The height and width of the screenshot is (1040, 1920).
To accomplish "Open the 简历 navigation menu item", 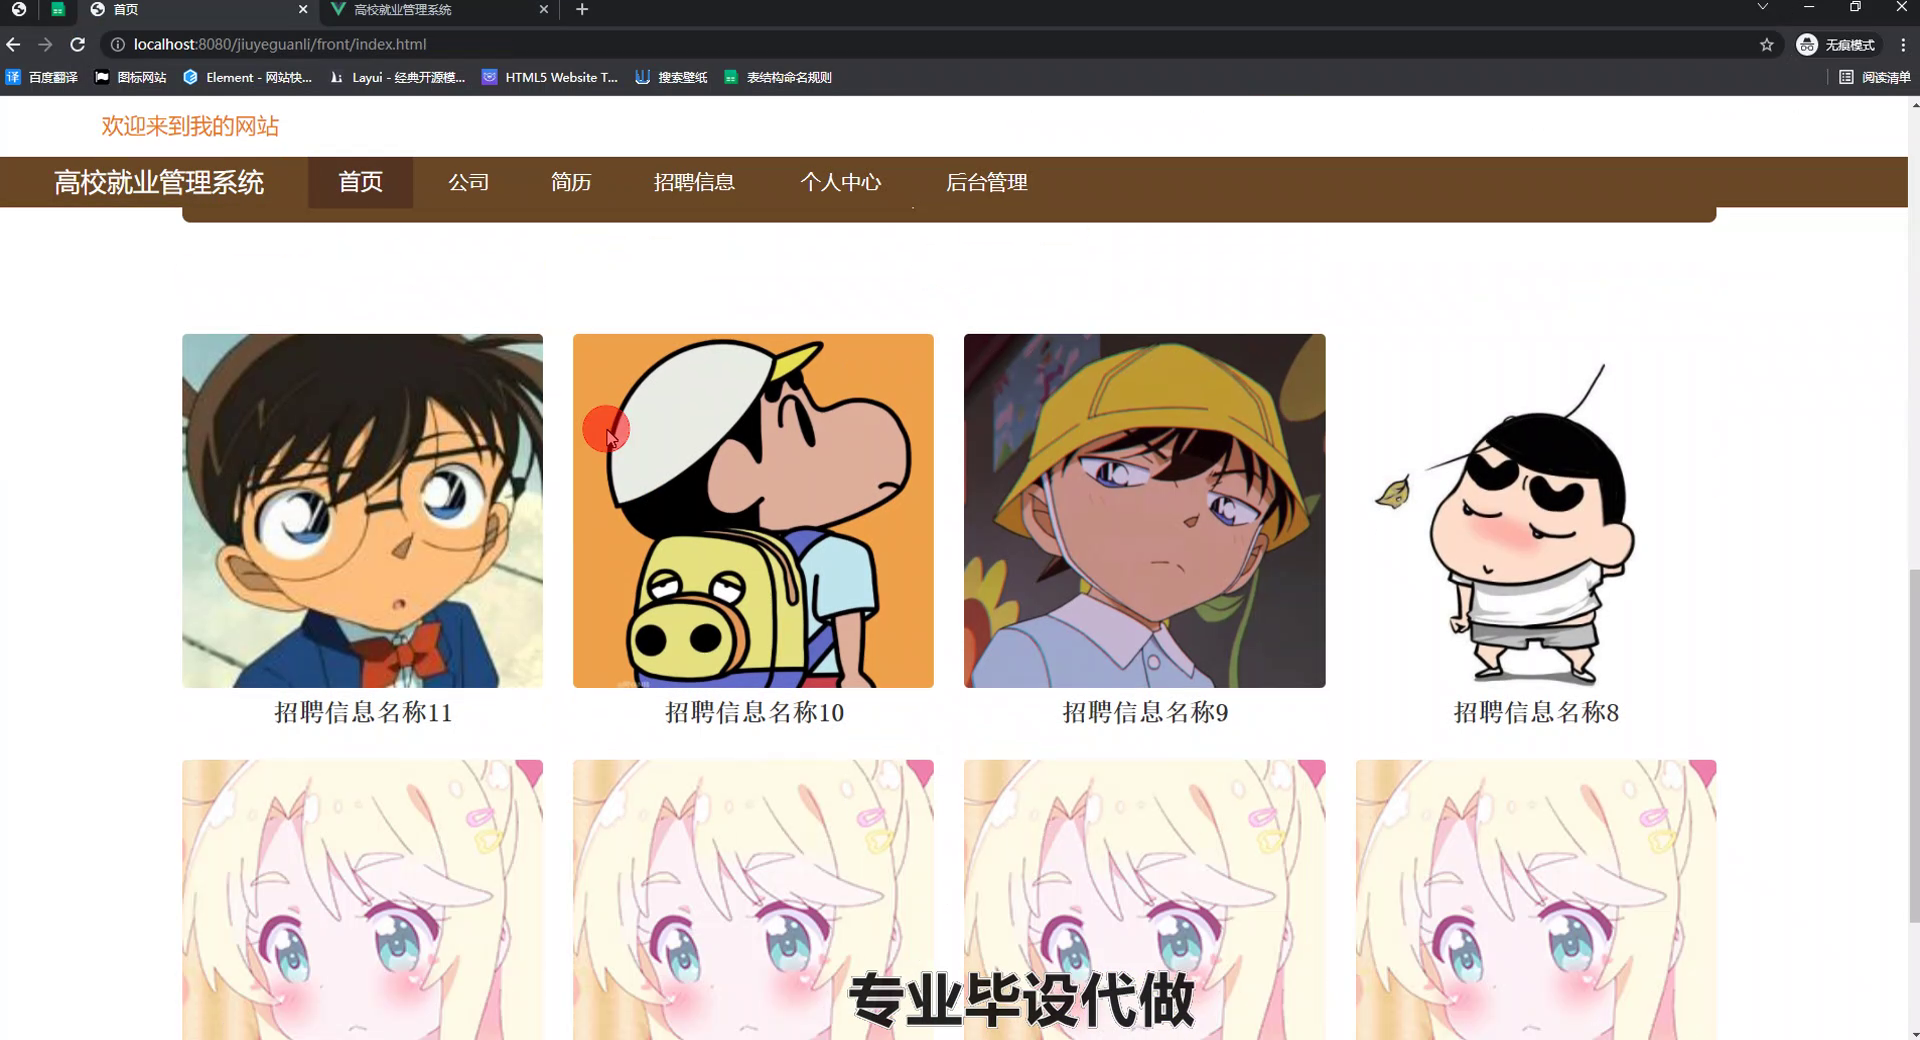I will pyautogui.click(x=571, y=182).
